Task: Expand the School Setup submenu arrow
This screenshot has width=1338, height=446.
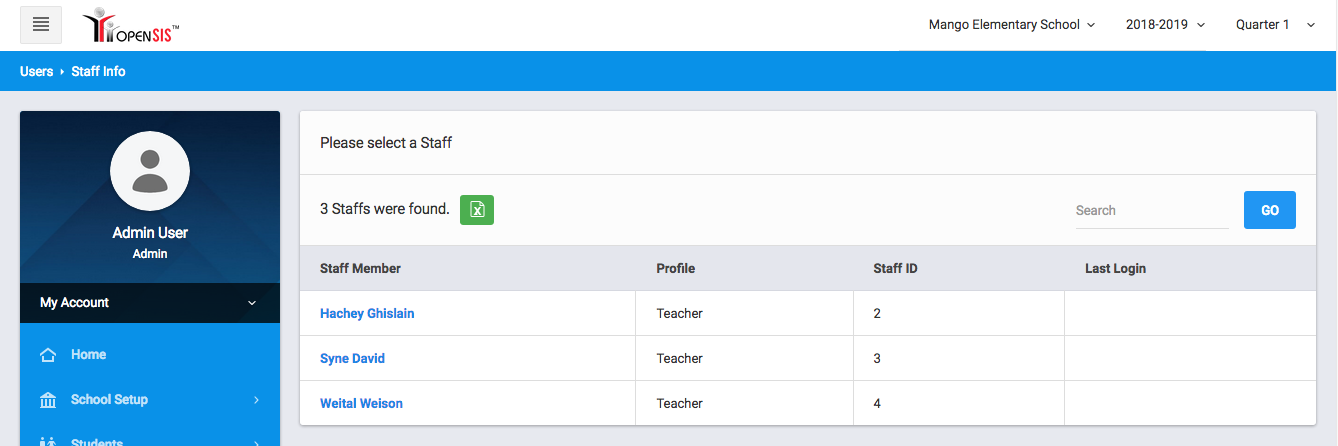Action: 256,400
